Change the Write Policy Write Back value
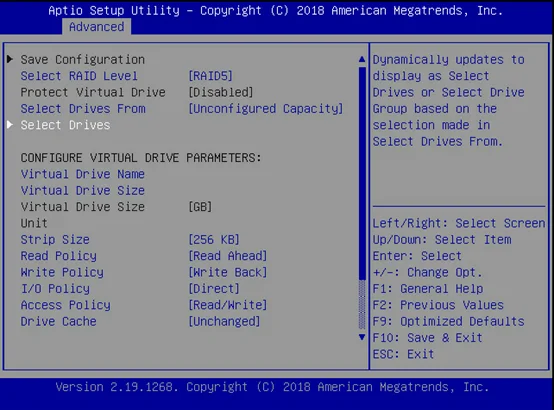The image size is (554, 410). tap(228, 272)
